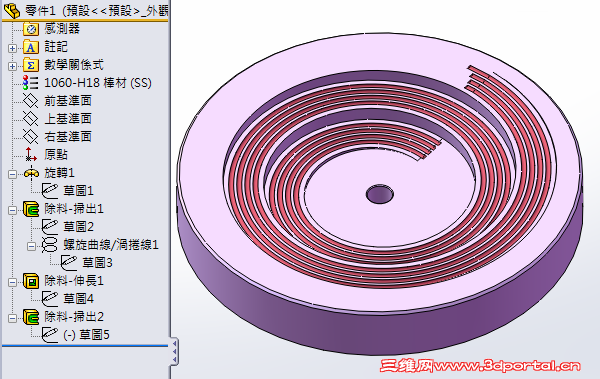Select the 零件1 part name text
This screenshot has width=600, height=379.
(x=41, y=11)
